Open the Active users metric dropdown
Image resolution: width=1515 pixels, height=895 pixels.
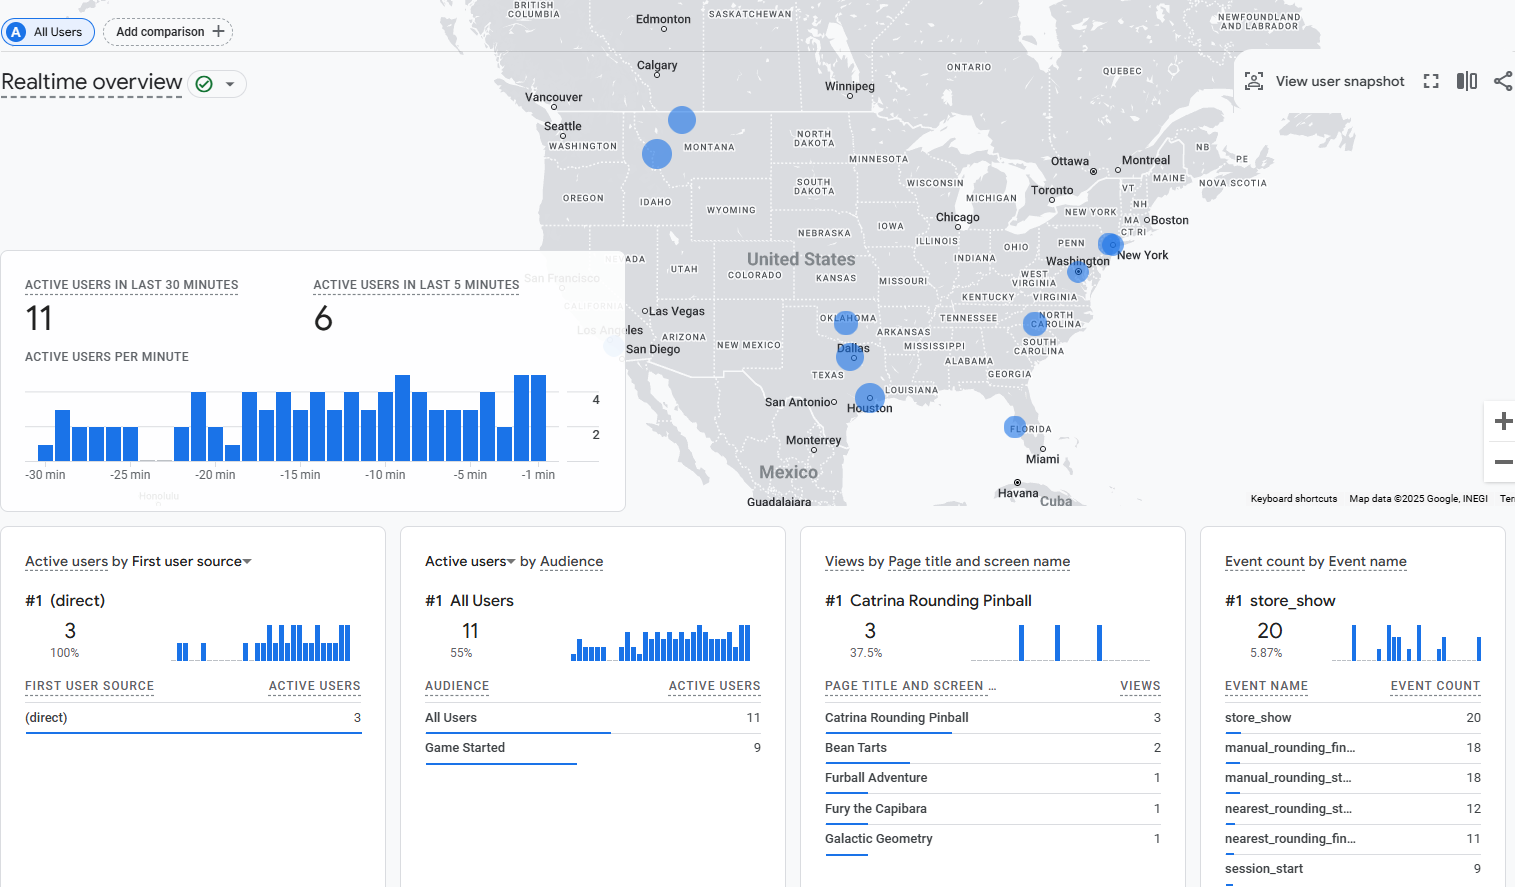point(511,562)
